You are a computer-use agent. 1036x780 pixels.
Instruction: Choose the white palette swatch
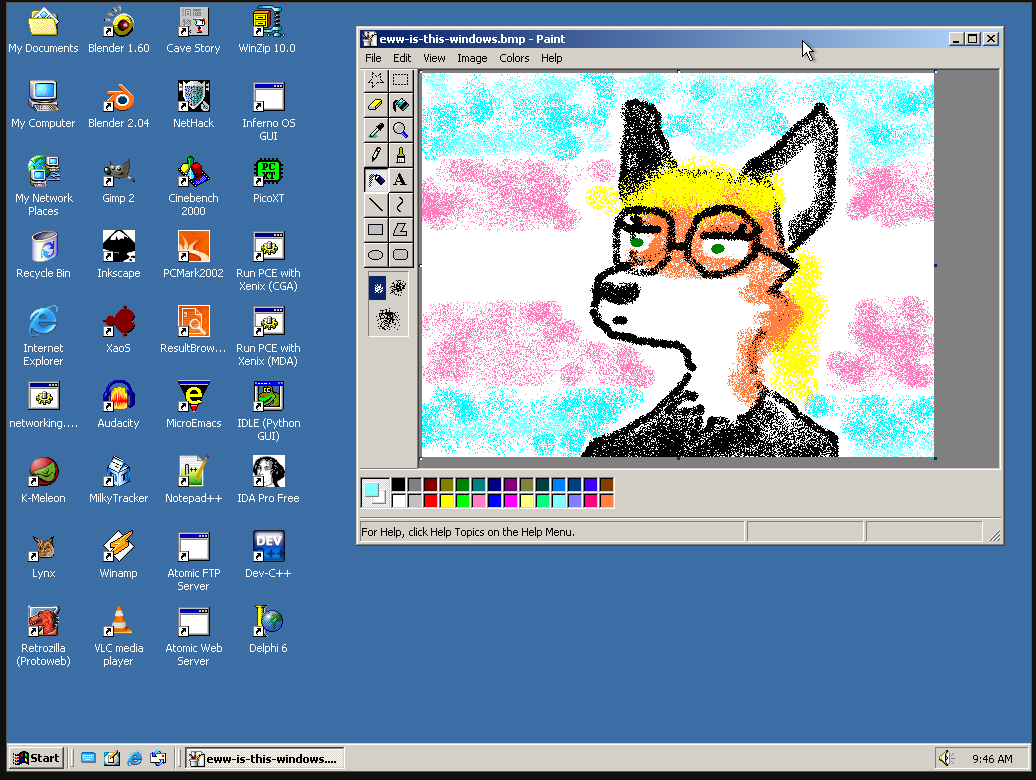pos(398,501)
